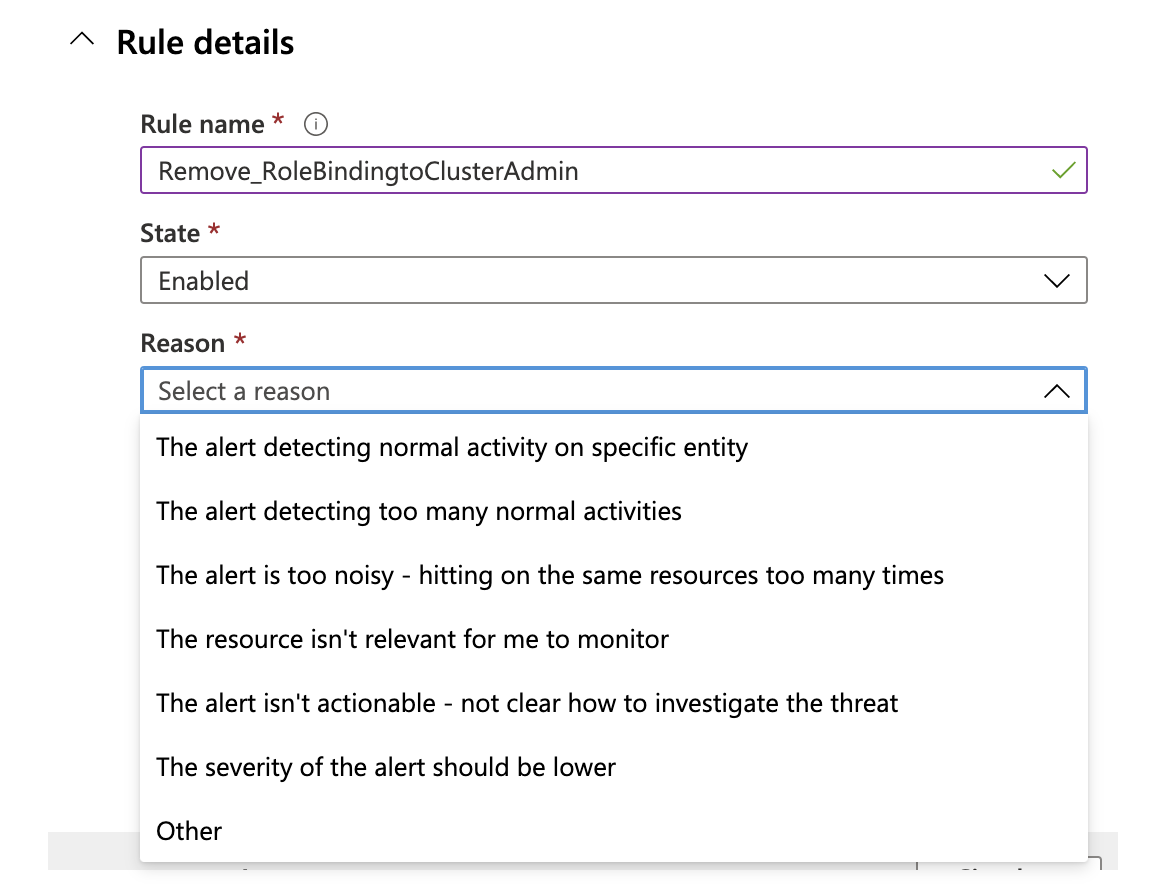The height and width of the screenshot is (894, 1166).
Task: Choose the alert isn't actionable option
Action: 526,703
